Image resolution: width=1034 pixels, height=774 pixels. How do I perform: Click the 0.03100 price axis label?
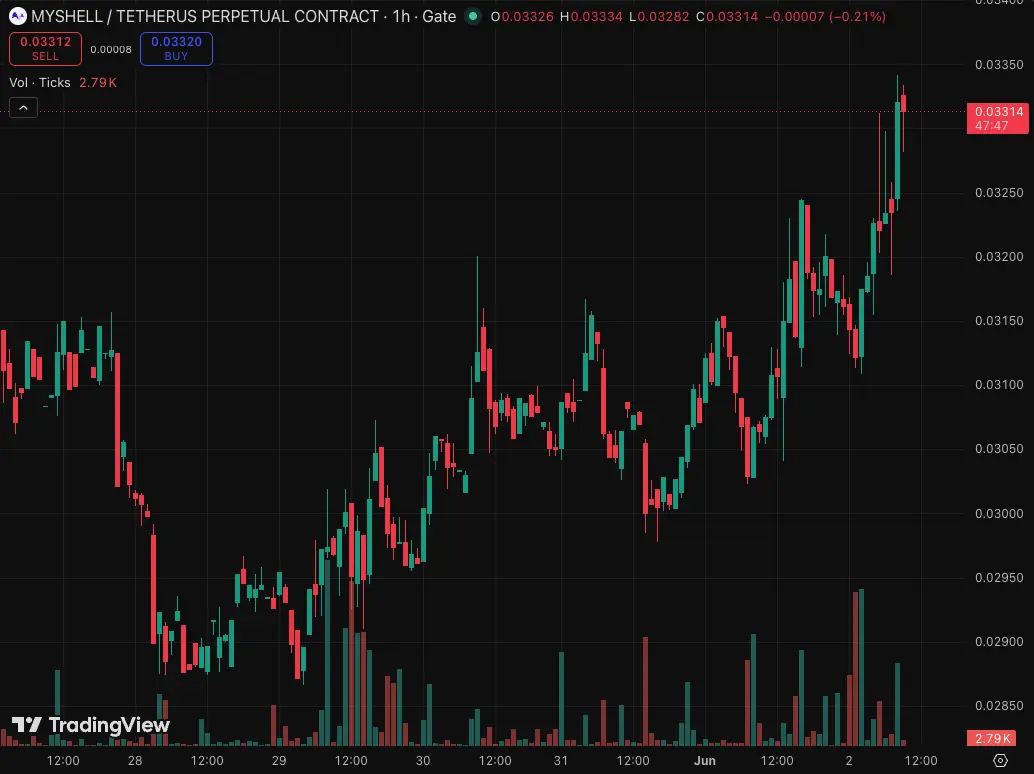pos(999,384)
